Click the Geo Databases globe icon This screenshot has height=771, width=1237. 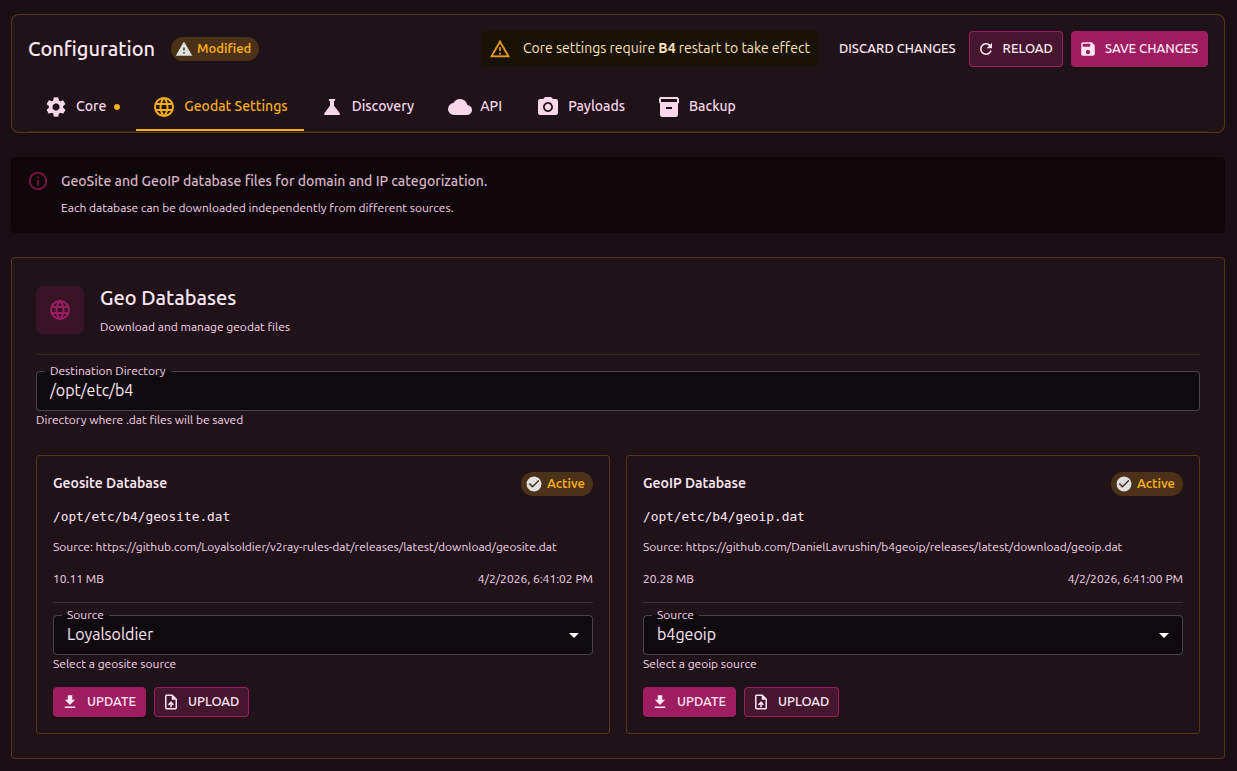(x=60, y=310)
